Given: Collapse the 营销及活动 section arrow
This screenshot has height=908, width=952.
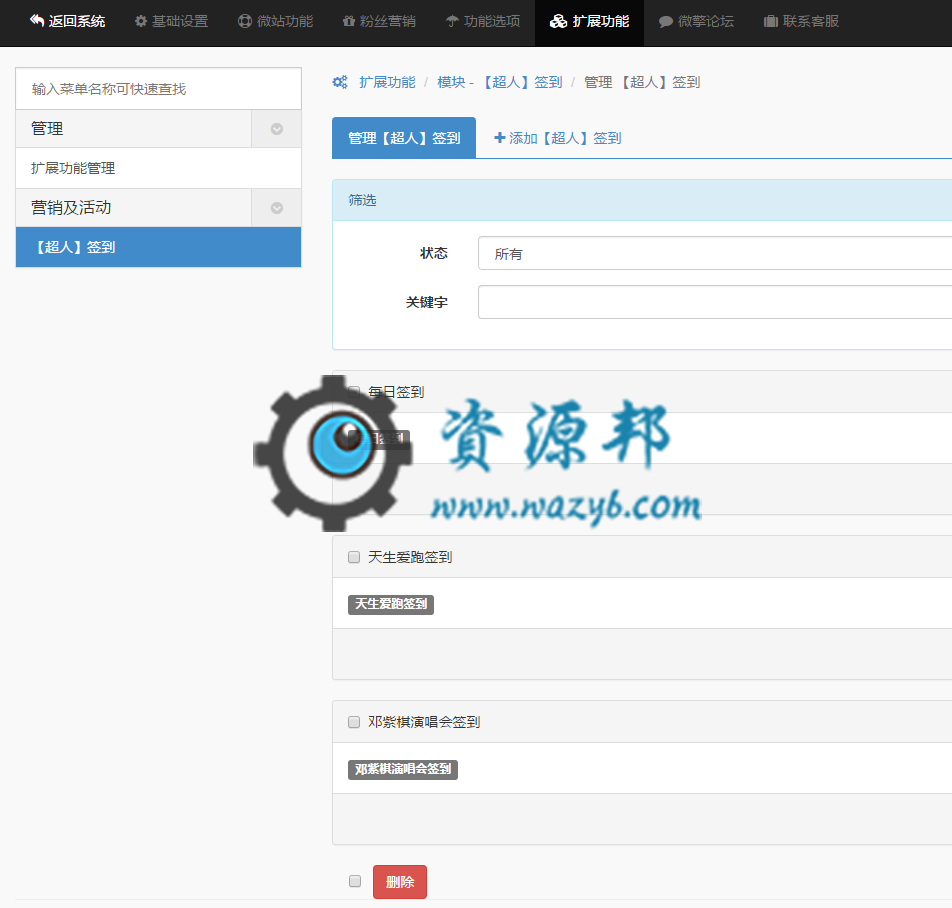Looking at the screenshot, I should coord(277,208).
